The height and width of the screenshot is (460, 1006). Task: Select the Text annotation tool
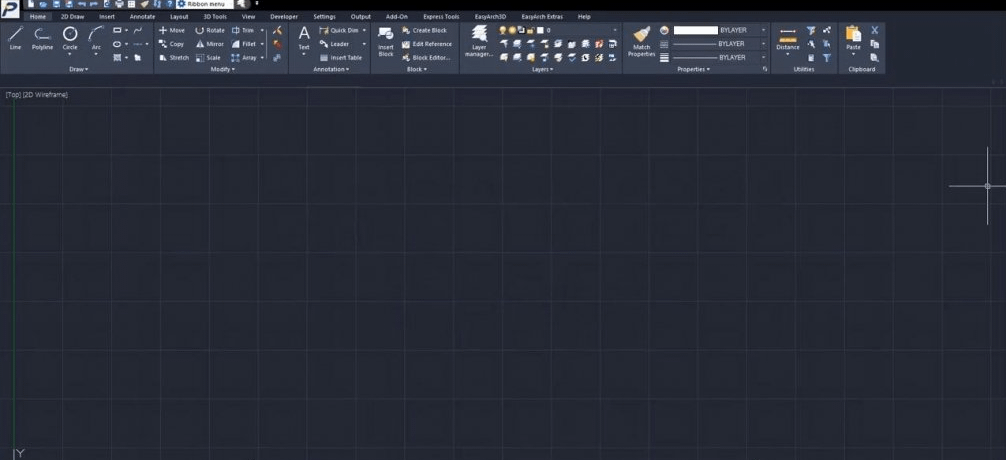pyautogui.click(x=304, y=38)
